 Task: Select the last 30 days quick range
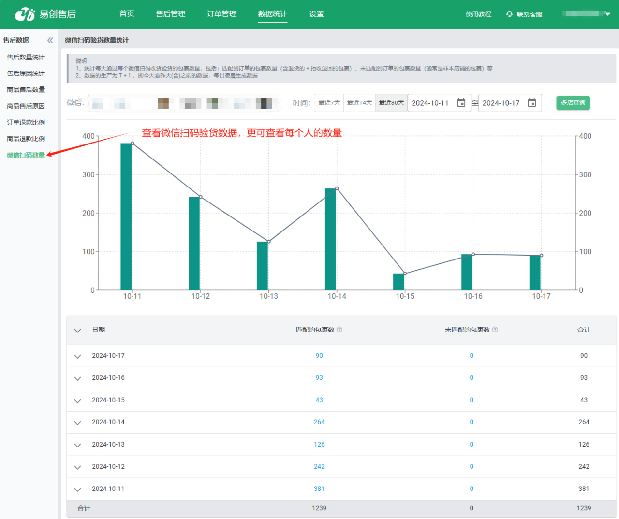click(390, 102)
